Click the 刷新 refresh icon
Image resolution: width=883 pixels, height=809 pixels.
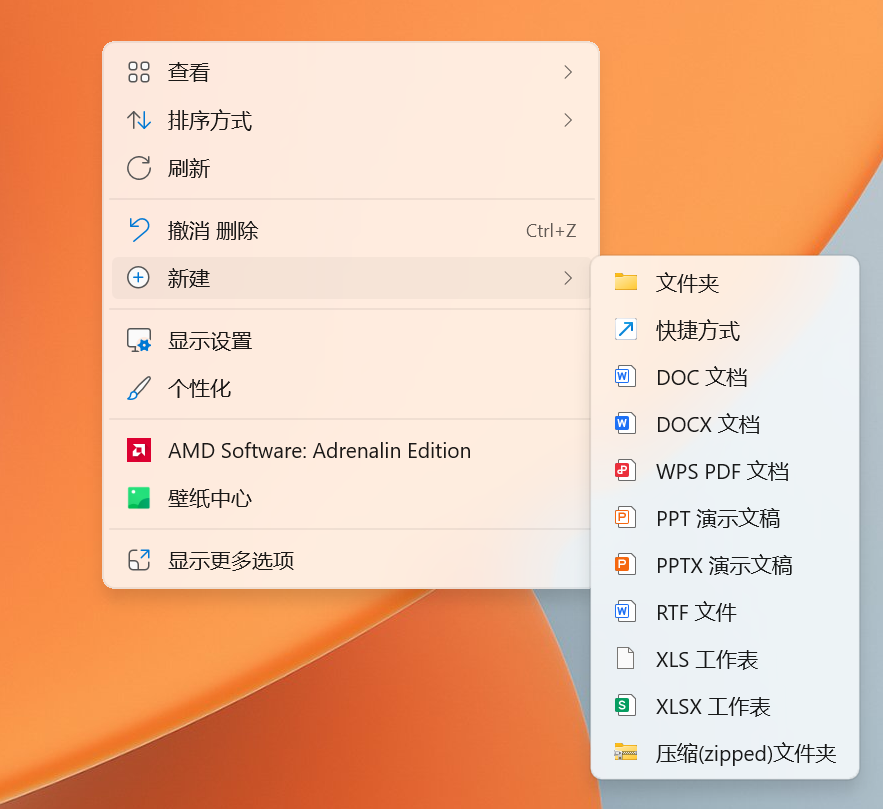pyautogui.click(x=139, y=168)
